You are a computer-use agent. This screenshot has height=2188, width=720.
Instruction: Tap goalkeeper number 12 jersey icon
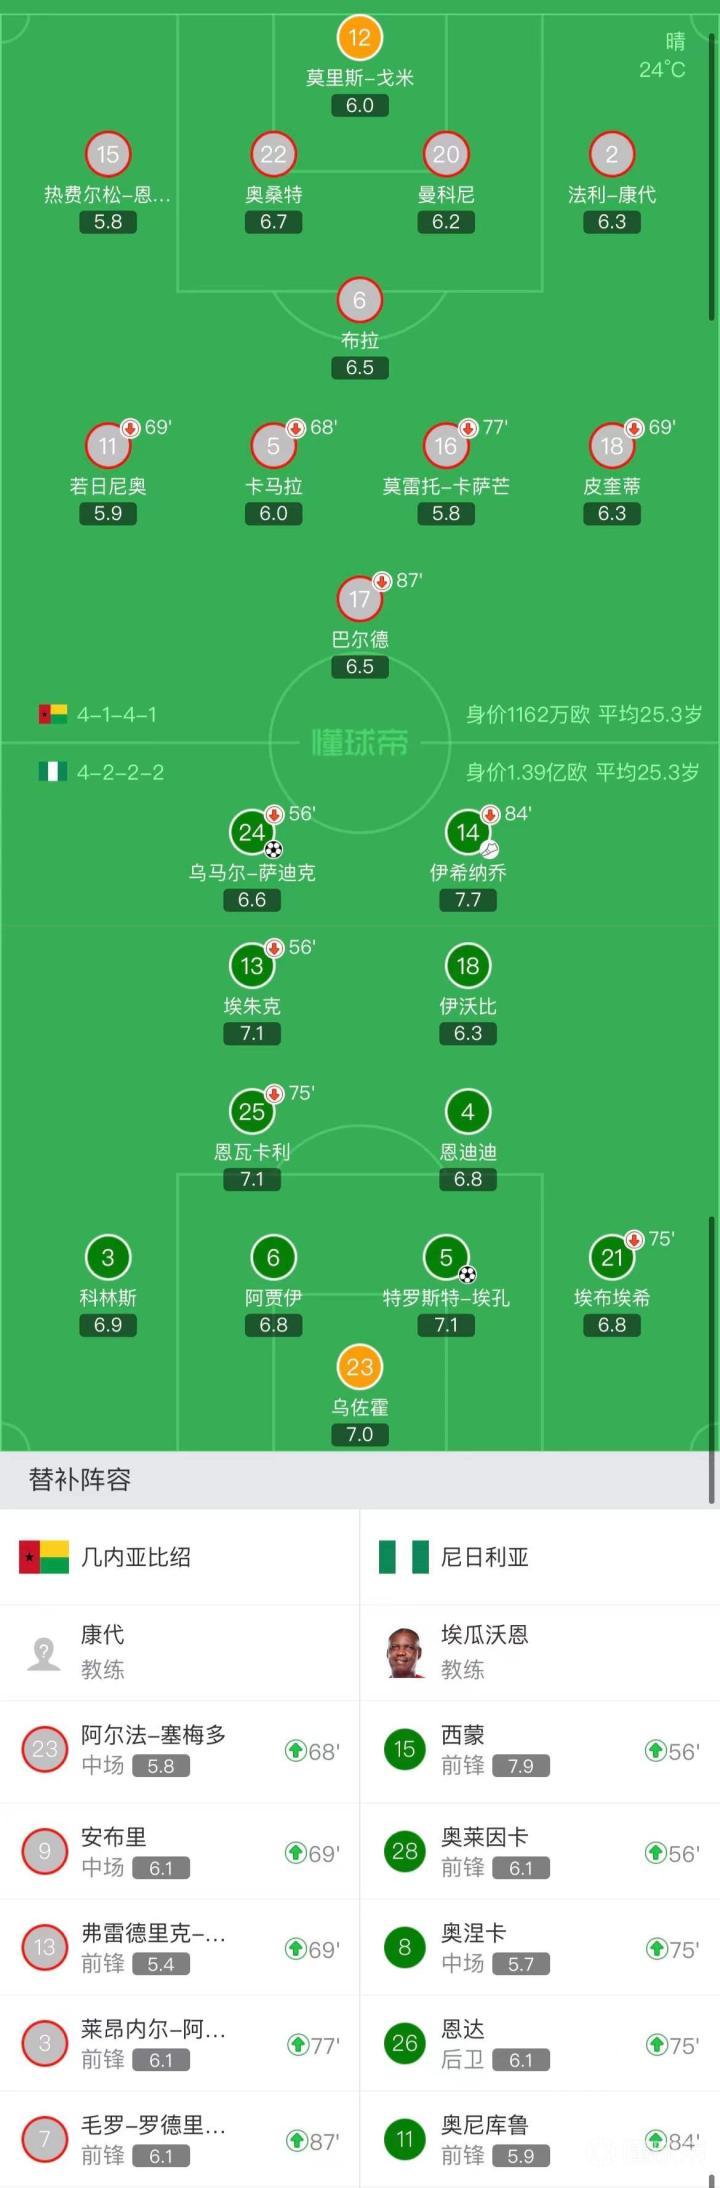click(x=359, y=39)
